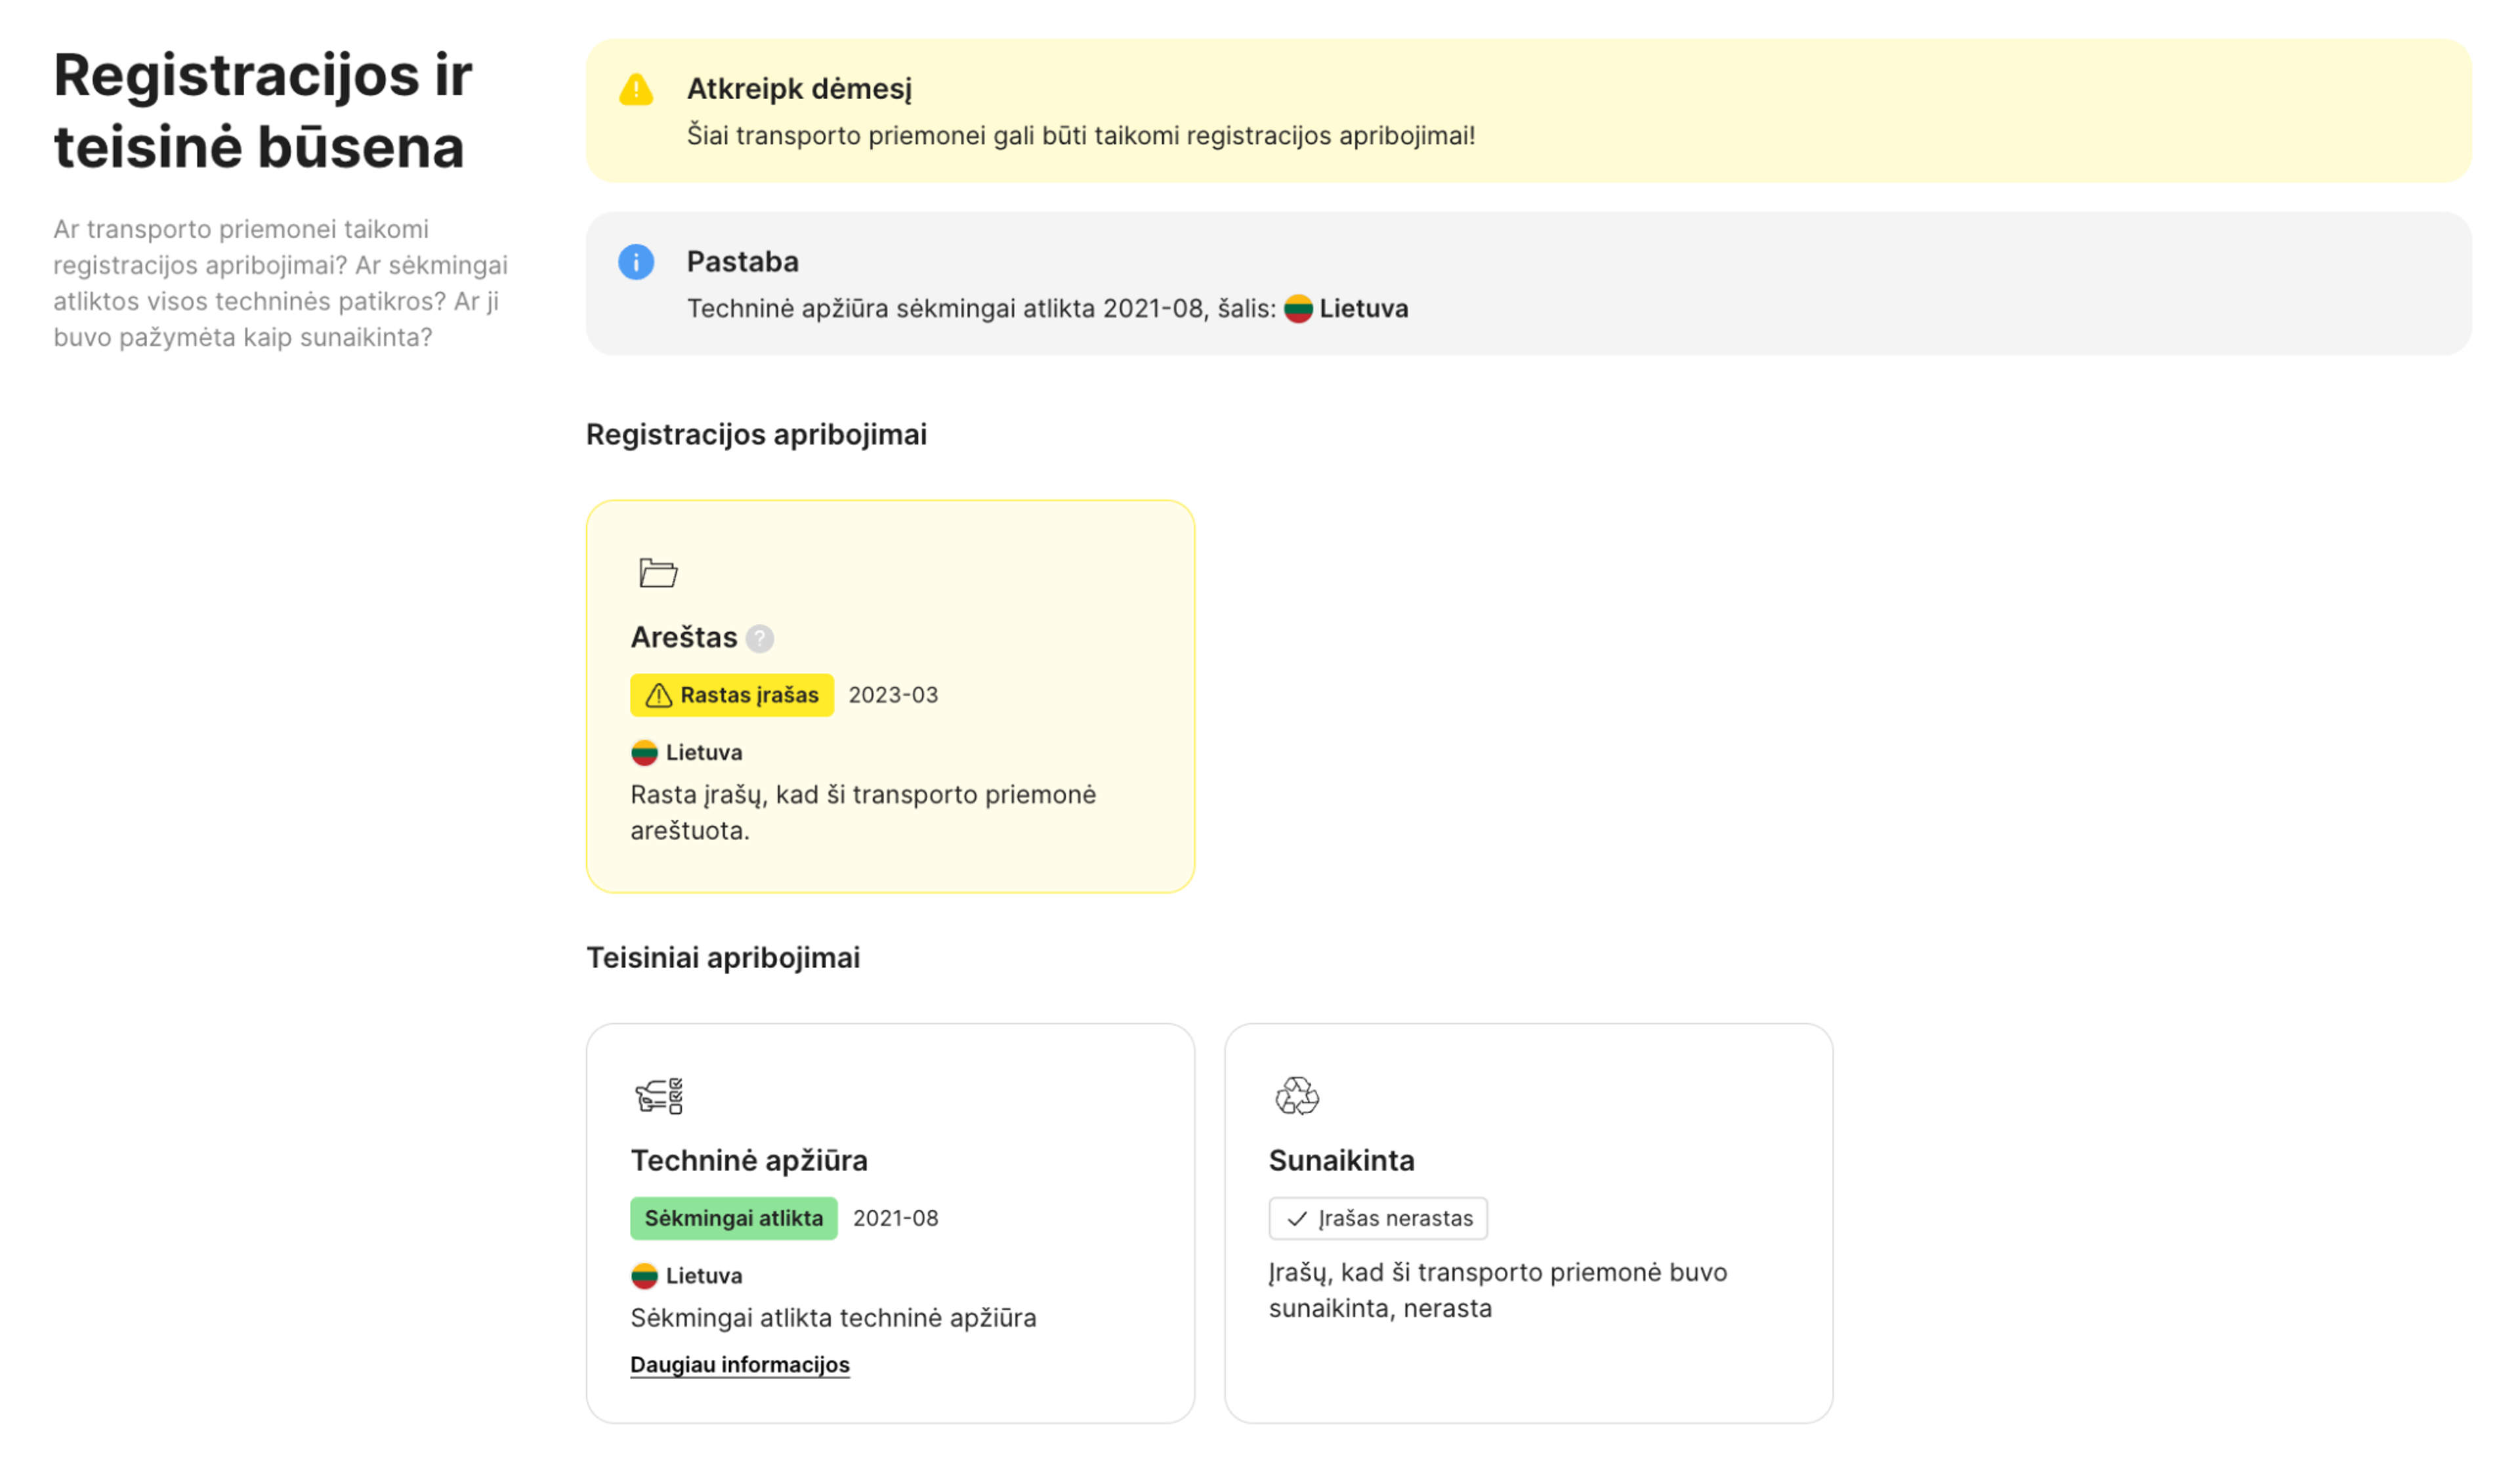Select the Teisiniai apribojimai section heading

724,957
